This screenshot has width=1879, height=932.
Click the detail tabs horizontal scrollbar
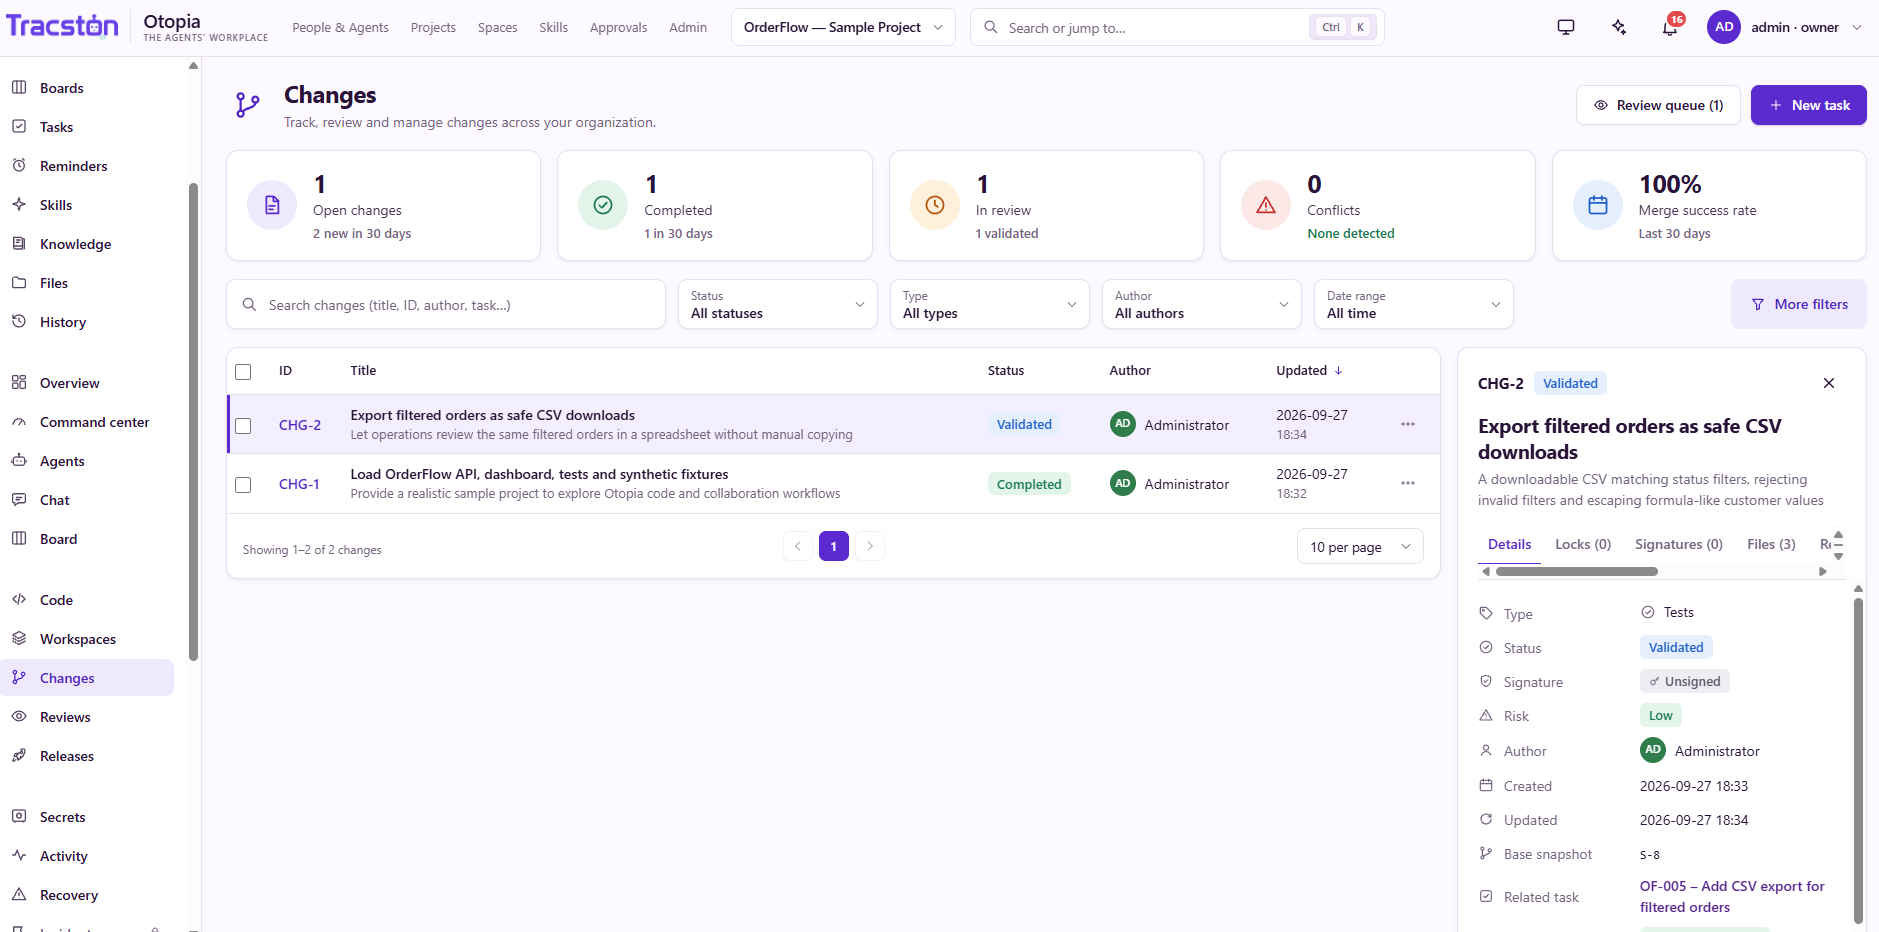1576,572
